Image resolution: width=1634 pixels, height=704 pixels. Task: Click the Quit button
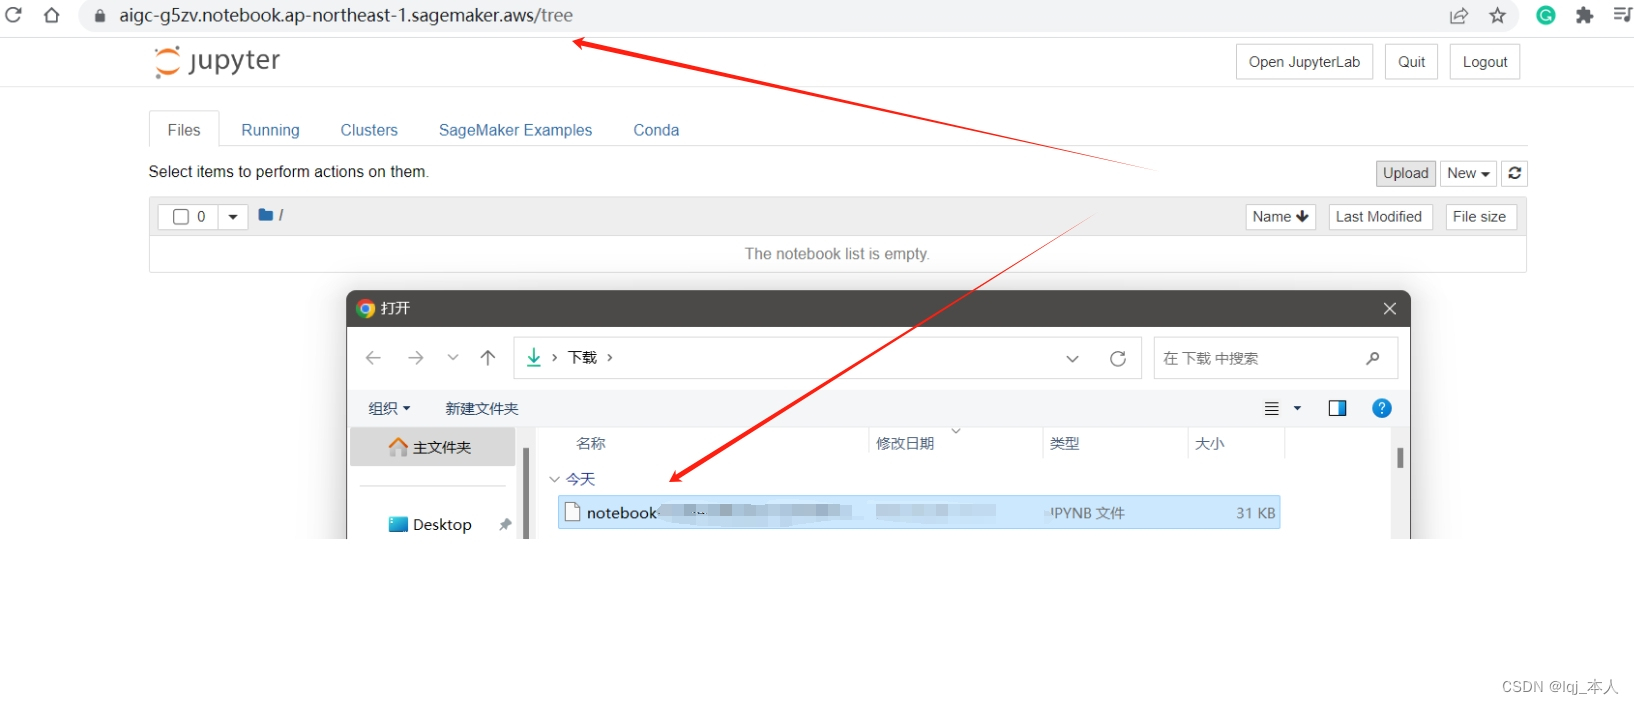coord(1411,62)
